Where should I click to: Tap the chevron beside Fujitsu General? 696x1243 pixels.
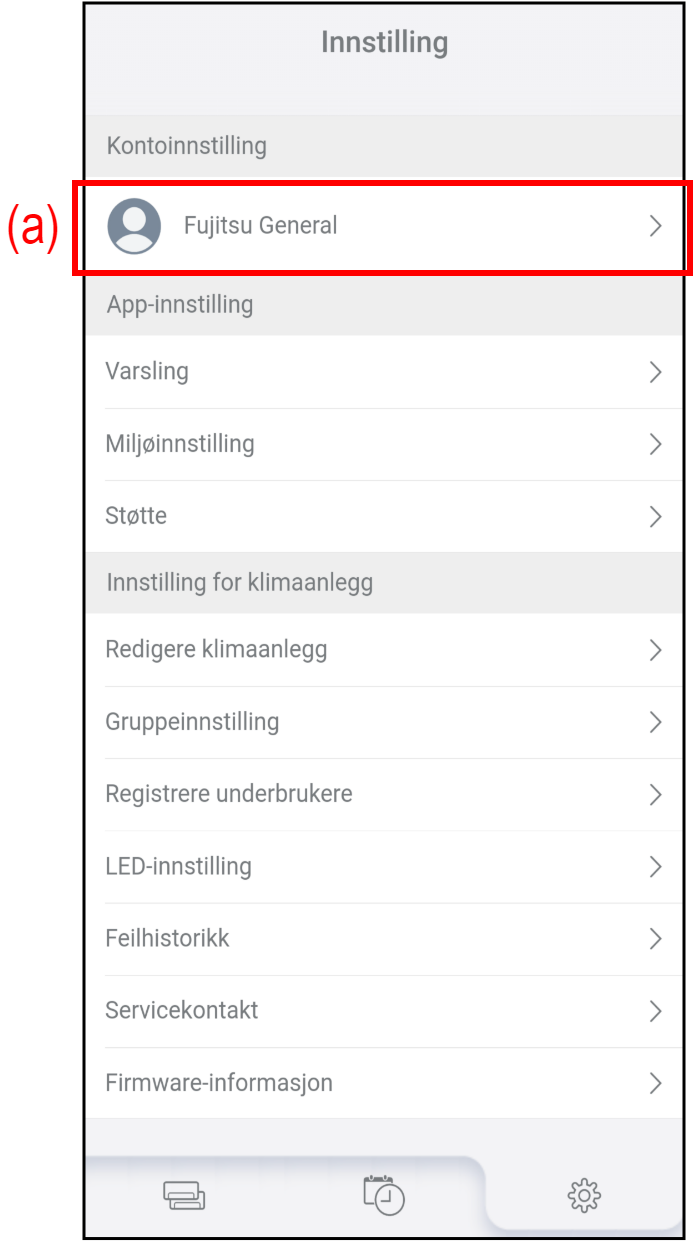tap(656, 226)
